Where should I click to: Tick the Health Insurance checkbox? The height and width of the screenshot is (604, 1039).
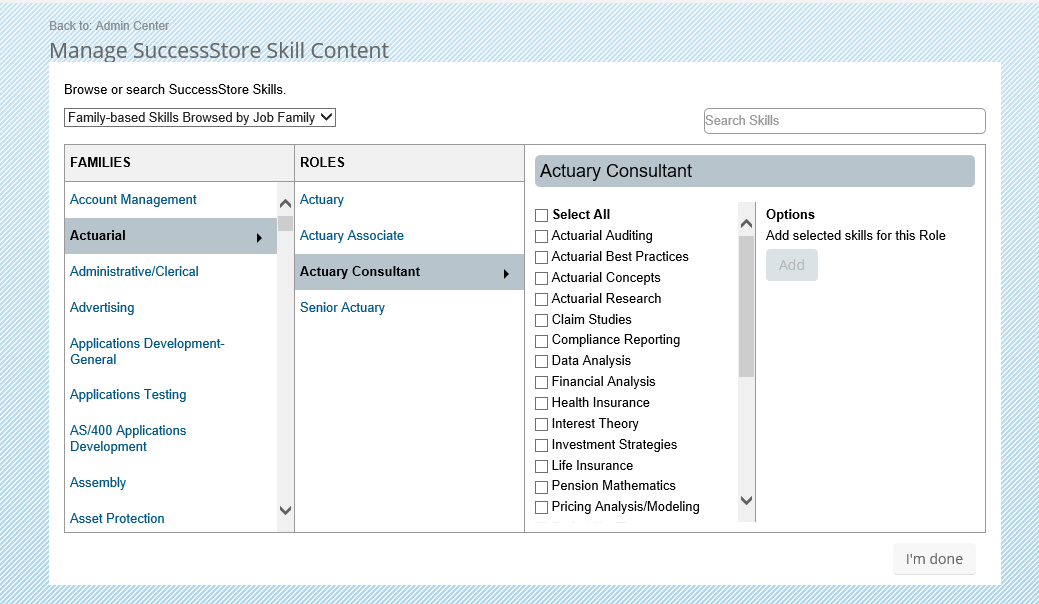541,403
